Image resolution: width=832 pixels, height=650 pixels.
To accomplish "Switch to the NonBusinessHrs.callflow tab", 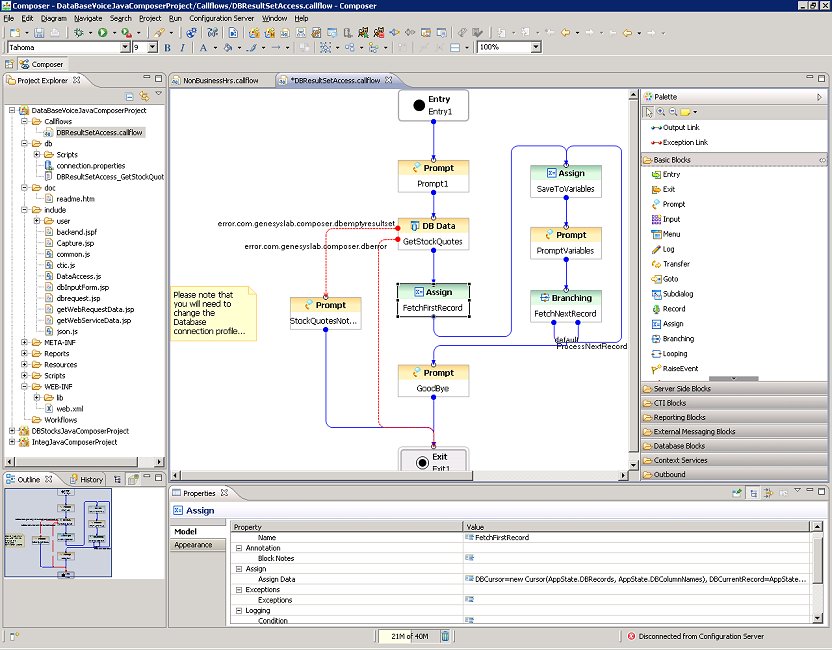I will (x=220, y=80).
